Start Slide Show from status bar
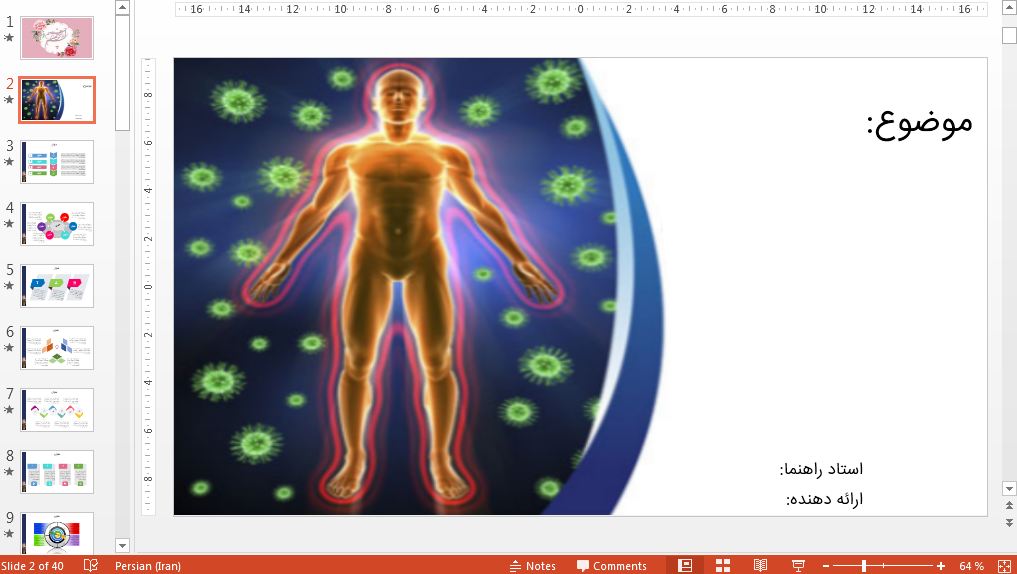Viewport: 1017px width, 574px height. pyautogui.click(x=798, y=565)
